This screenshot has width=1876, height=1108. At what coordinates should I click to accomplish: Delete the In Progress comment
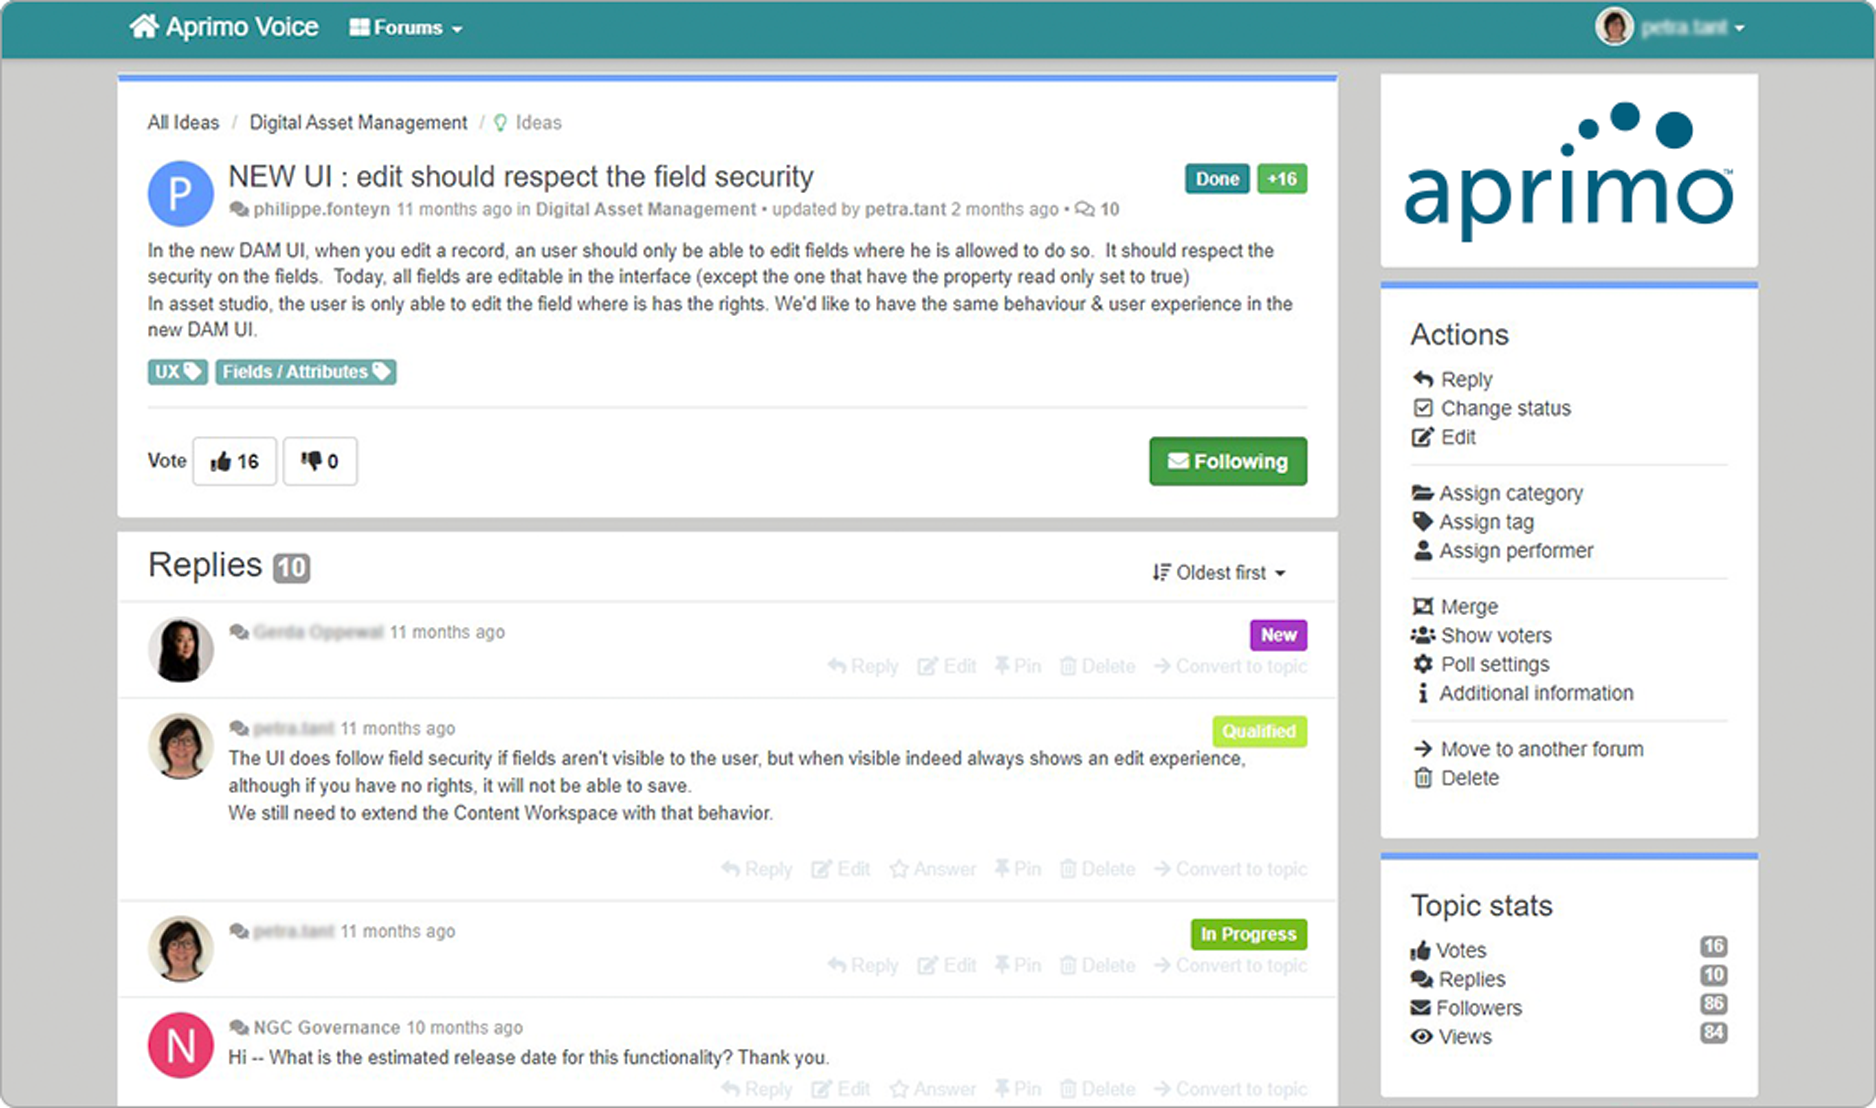(x=1097, y=966)
